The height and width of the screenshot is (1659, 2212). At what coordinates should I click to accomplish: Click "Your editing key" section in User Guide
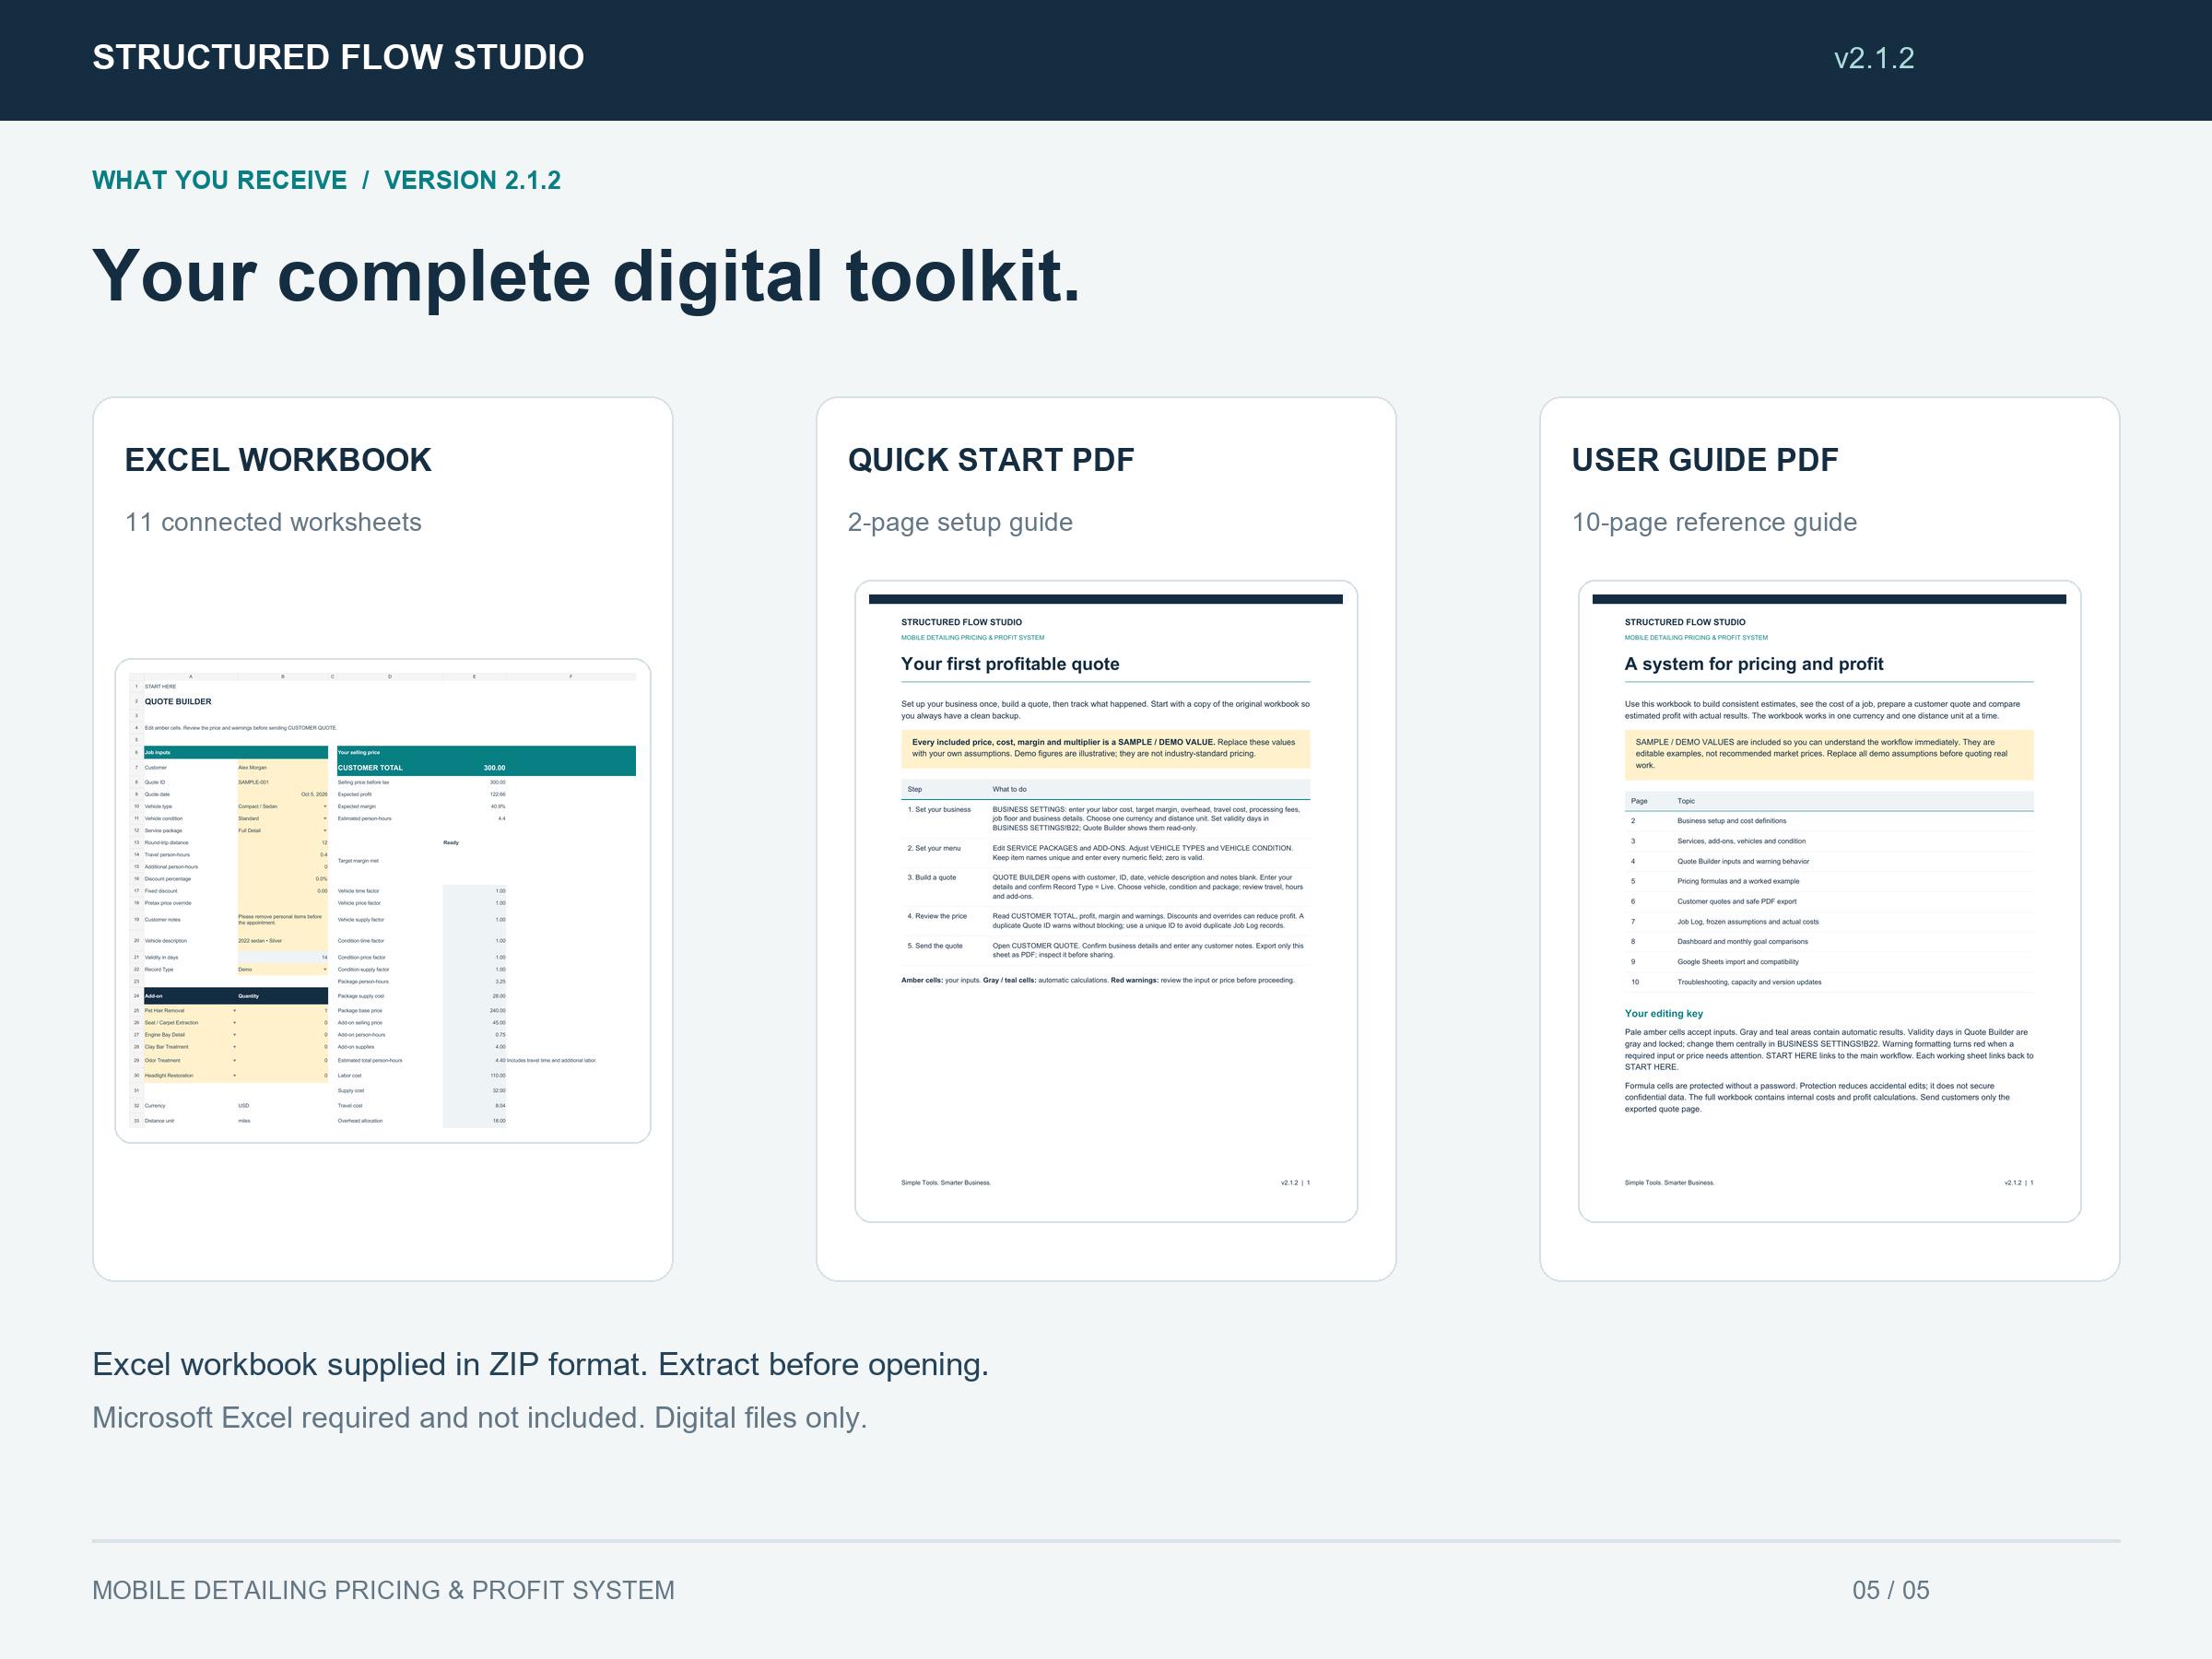[x=1664, y=1013]
